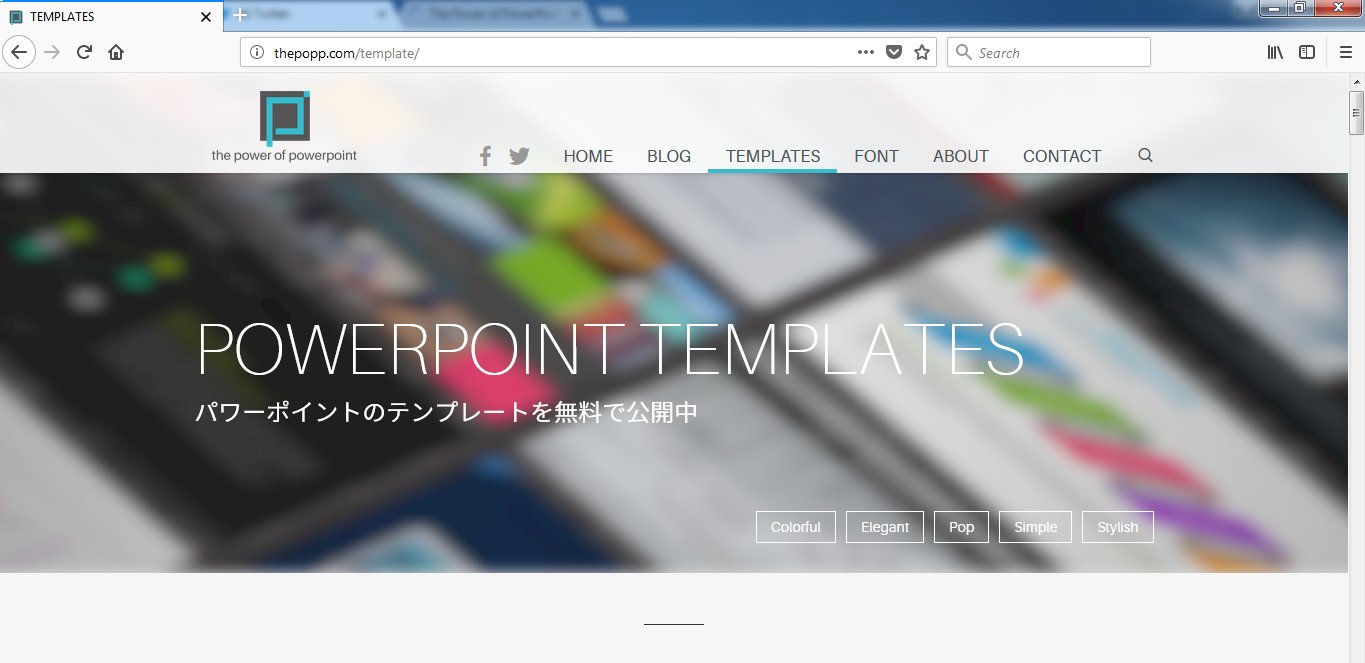Show sidebars icon in toolbar
This screenshot has height=663, width=1365.
[1307, 52]
